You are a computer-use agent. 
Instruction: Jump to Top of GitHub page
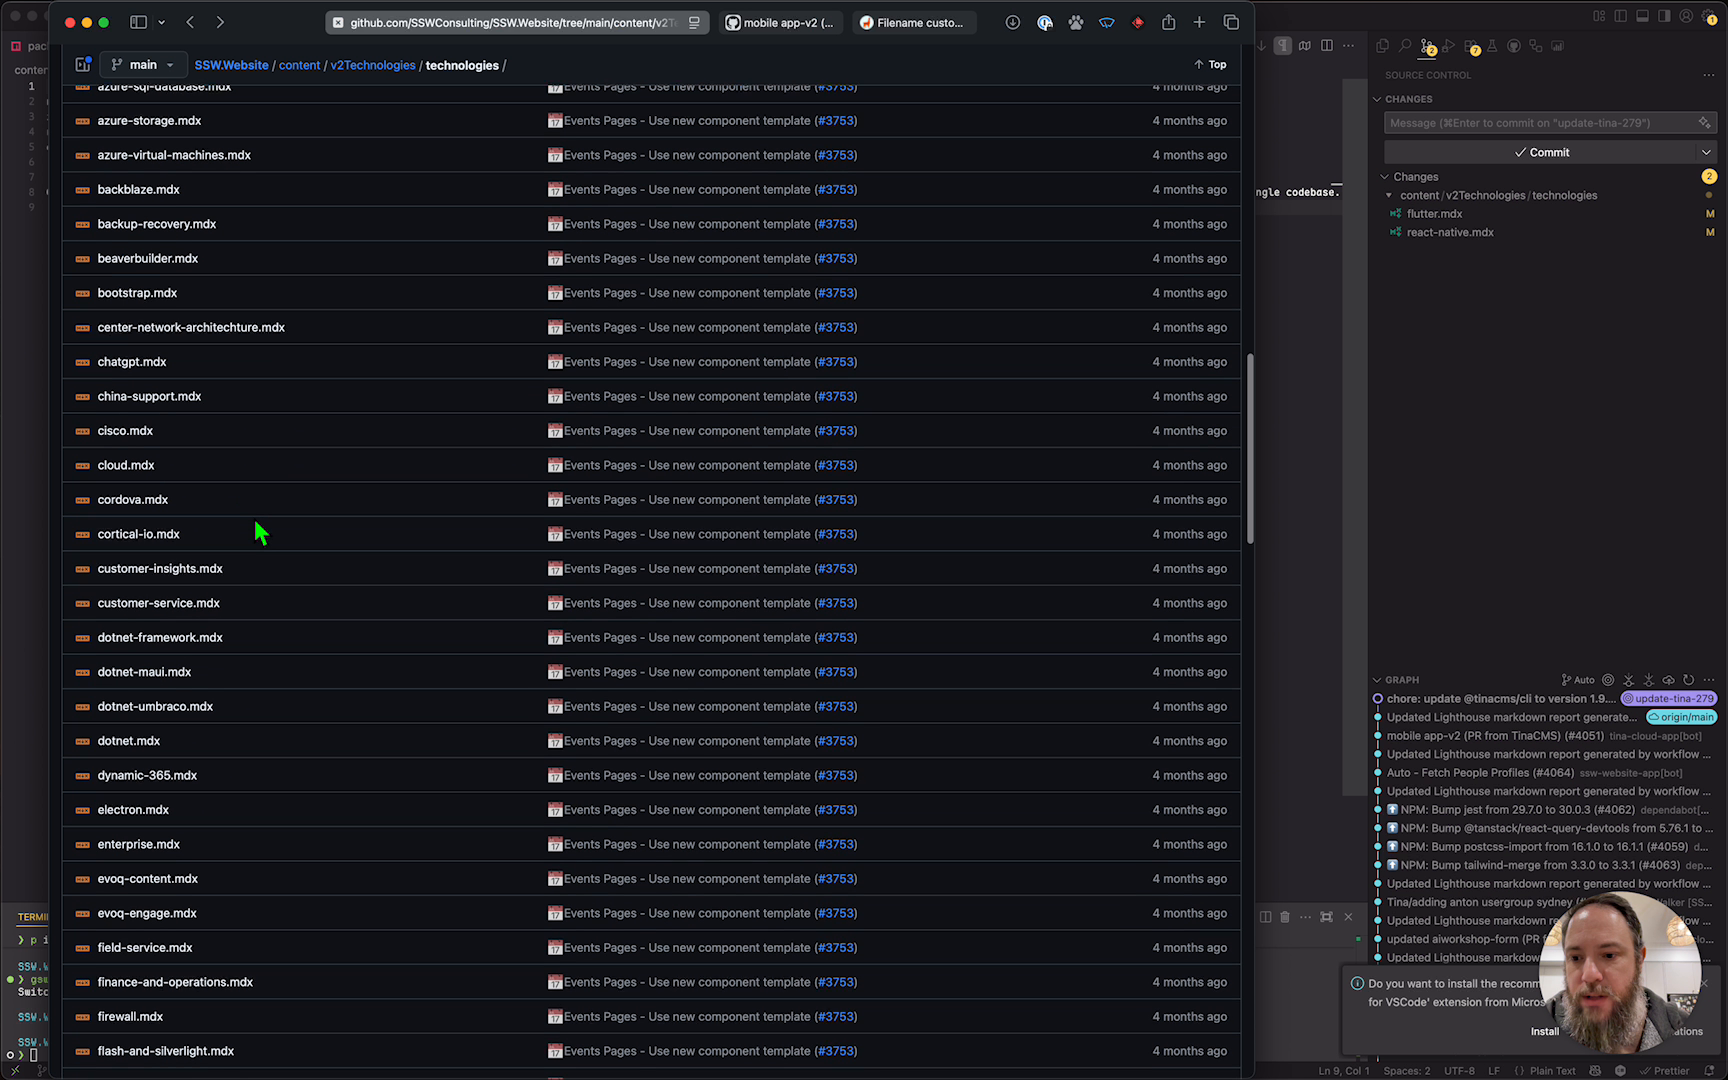pos(1210,64)
